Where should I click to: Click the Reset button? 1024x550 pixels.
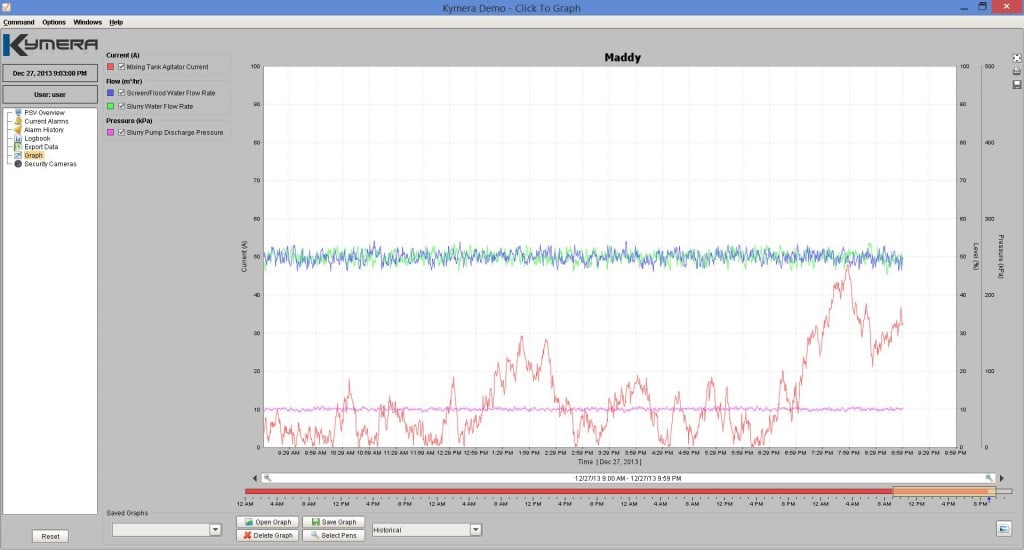pyautogui.click(x=50, y=536)
